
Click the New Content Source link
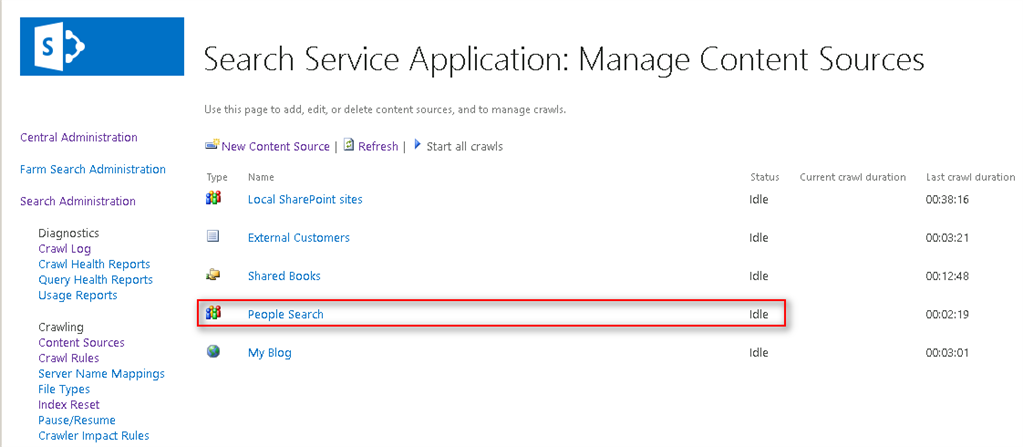pos(275,146)
